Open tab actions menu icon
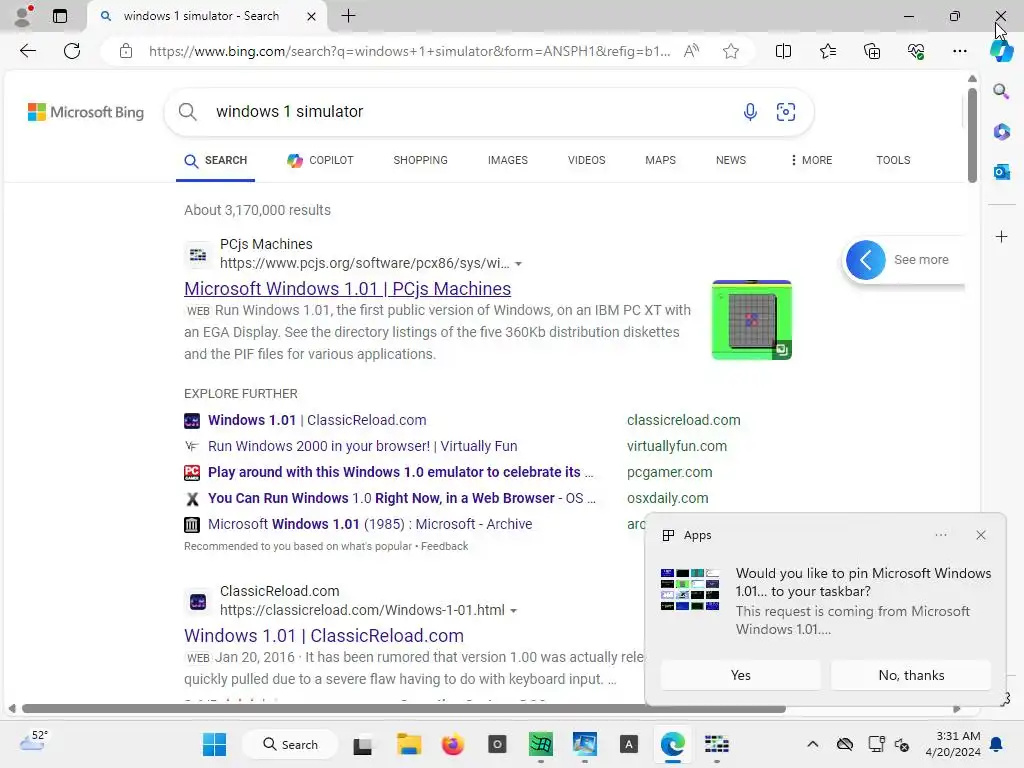The image size is (1024, 768). click(59, 16)
